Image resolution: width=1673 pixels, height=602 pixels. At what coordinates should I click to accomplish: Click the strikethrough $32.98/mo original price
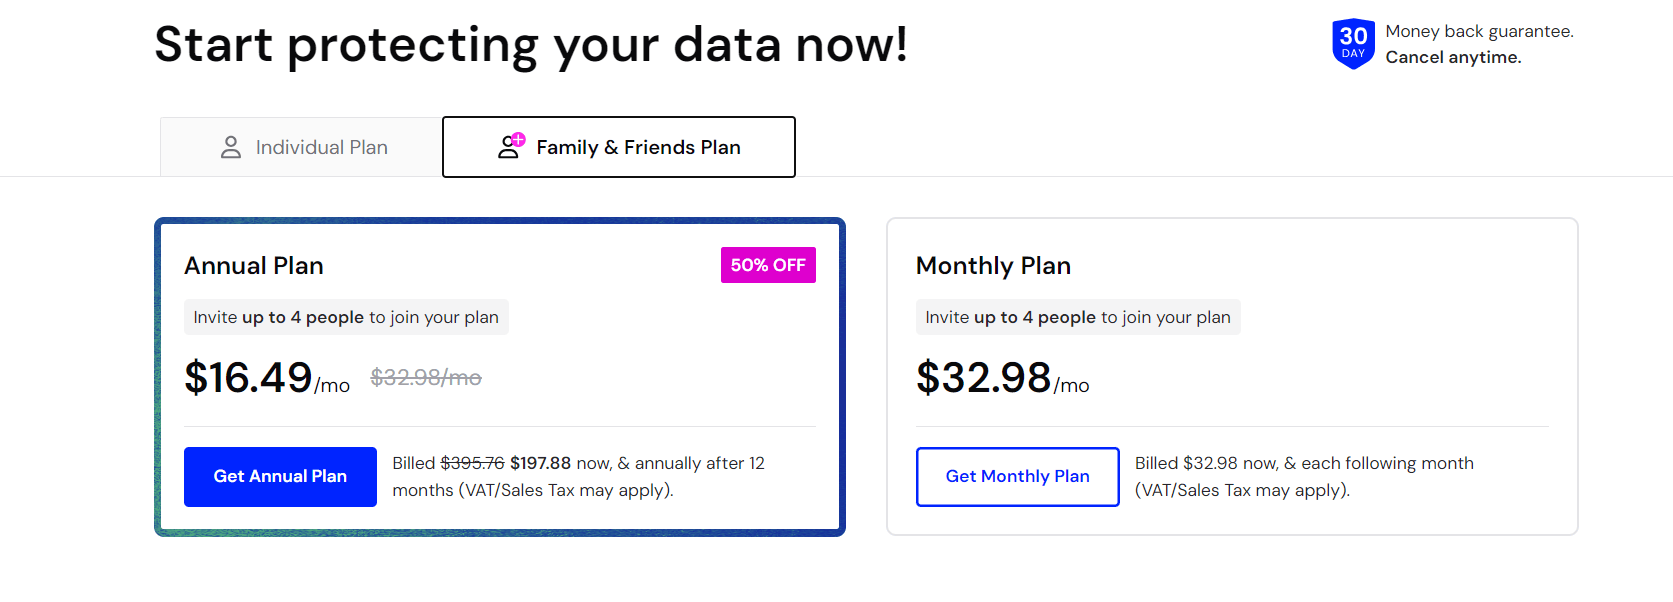pos(424,378)
